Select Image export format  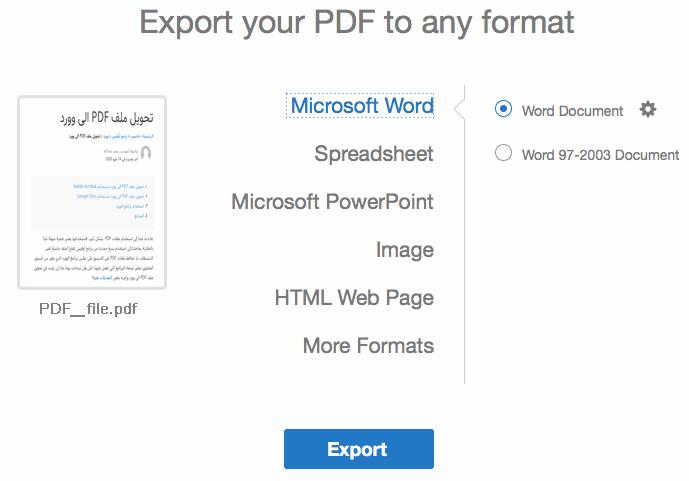click(x=404, y=250)
